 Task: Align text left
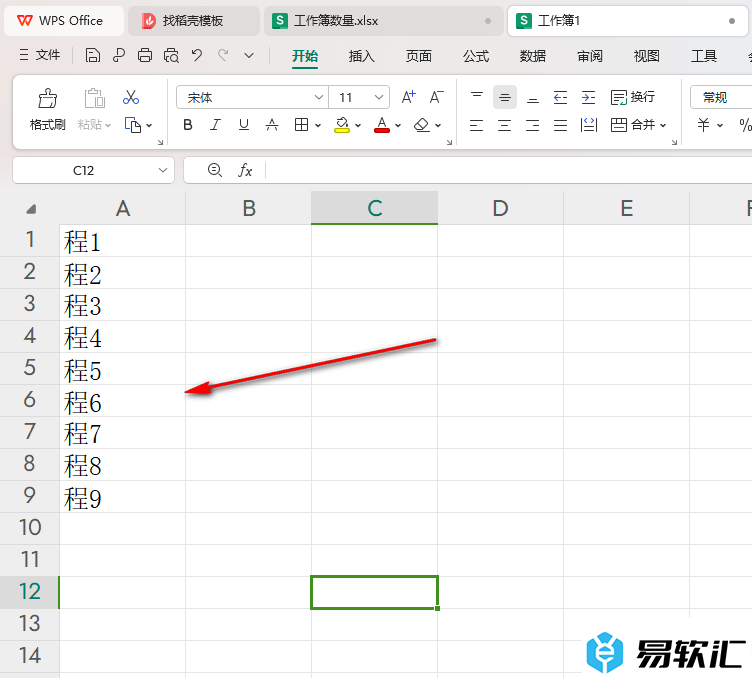476,126
